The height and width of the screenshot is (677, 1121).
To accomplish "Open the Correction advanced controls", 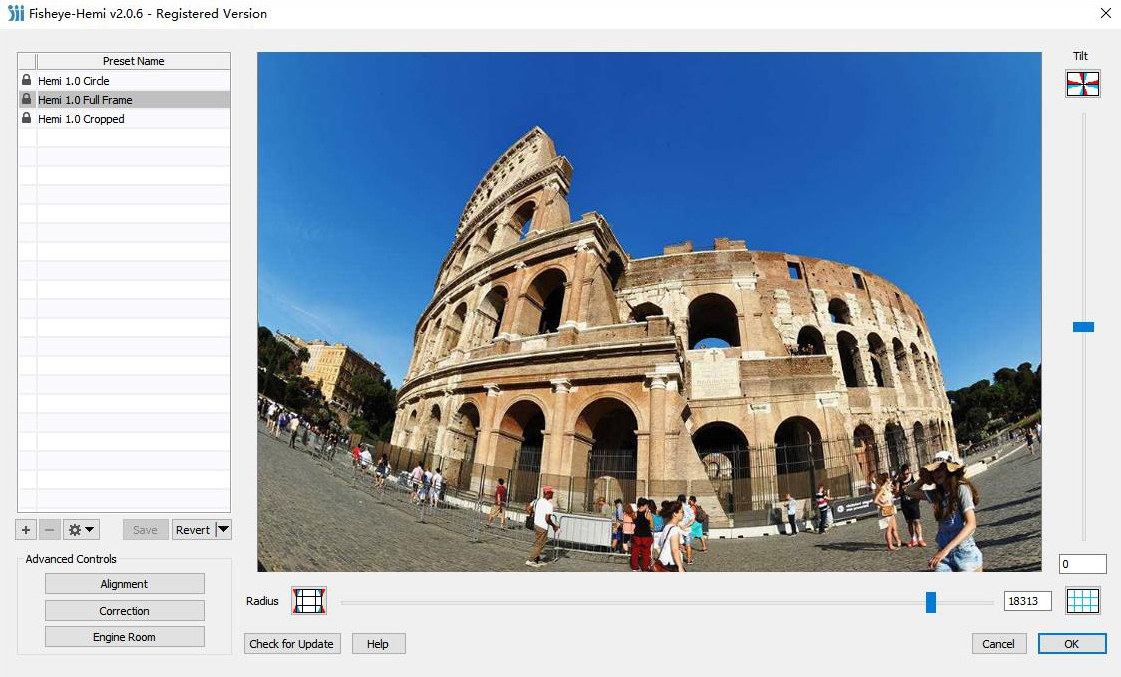I will click(124, 611).
